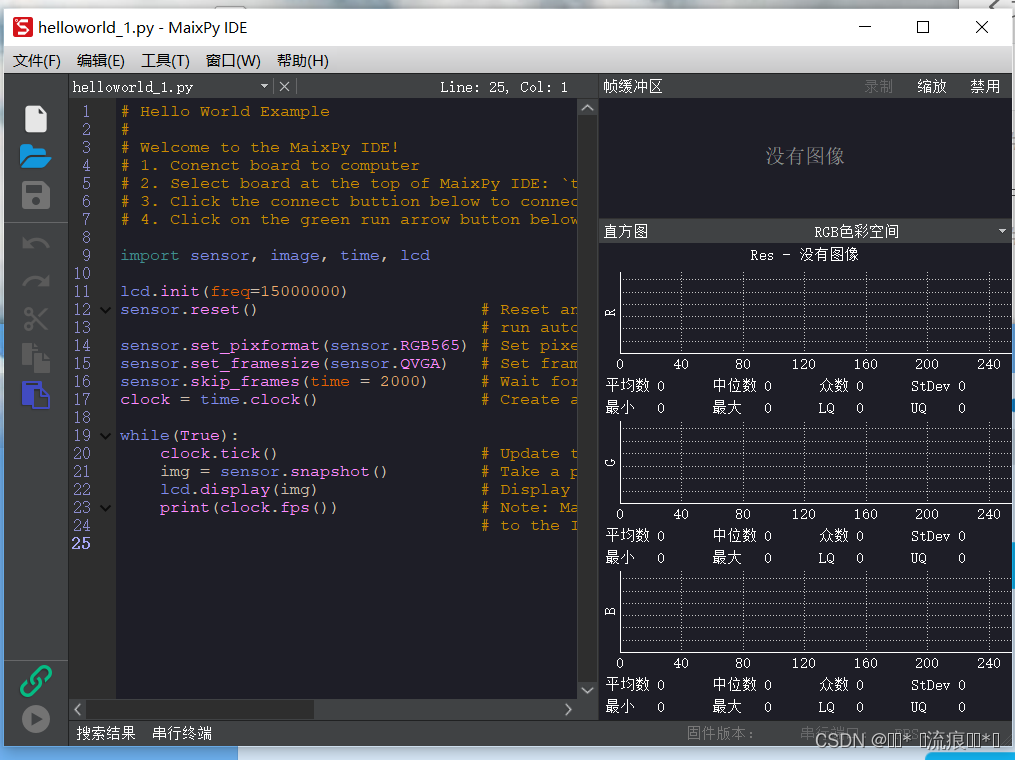Click the 缩放 zoom button

[x=931, y=86]
